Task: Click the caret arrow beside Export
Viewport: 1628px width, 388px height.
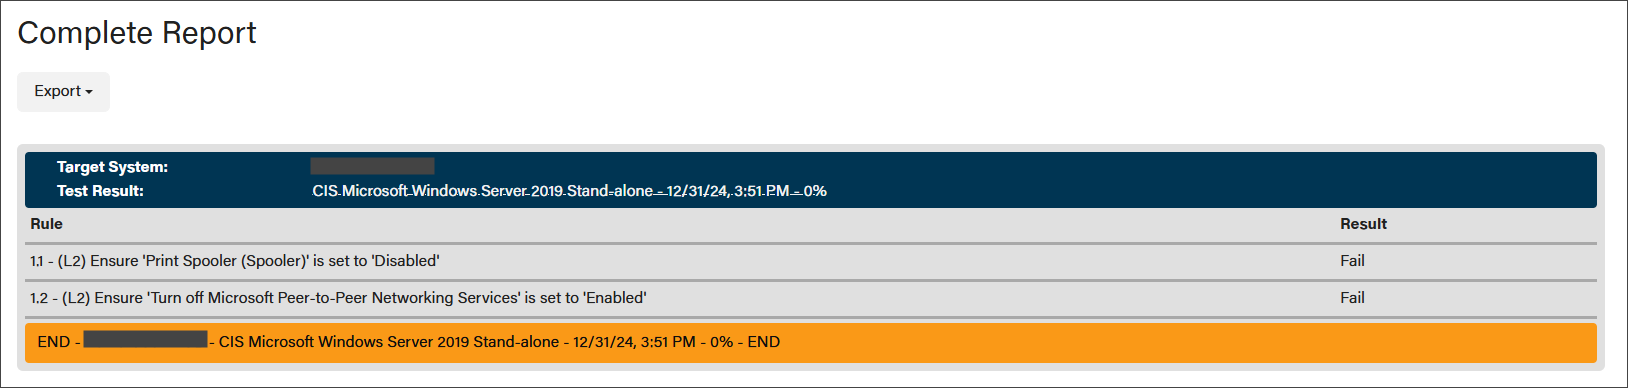Action: (89, 92)
